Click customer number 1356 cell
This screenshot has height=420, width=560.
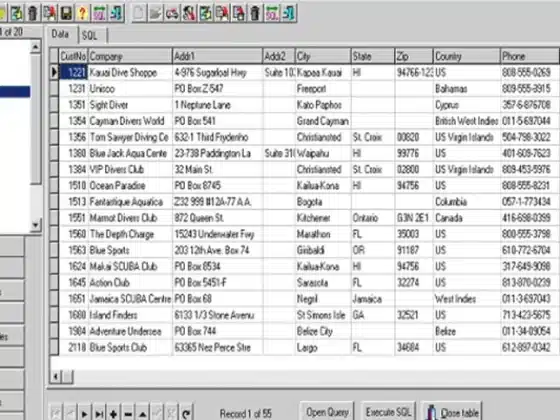(x=73, y=137)
